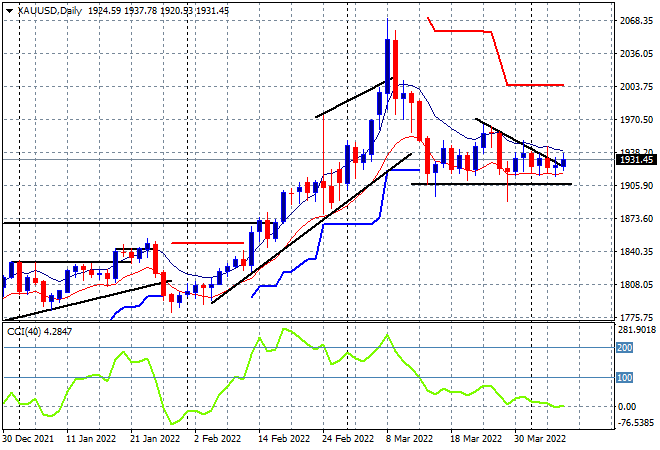This screenshot has height=450, width=660.
Task: Click the 2068.35 price axis label
Action: (x=636, y=21)
